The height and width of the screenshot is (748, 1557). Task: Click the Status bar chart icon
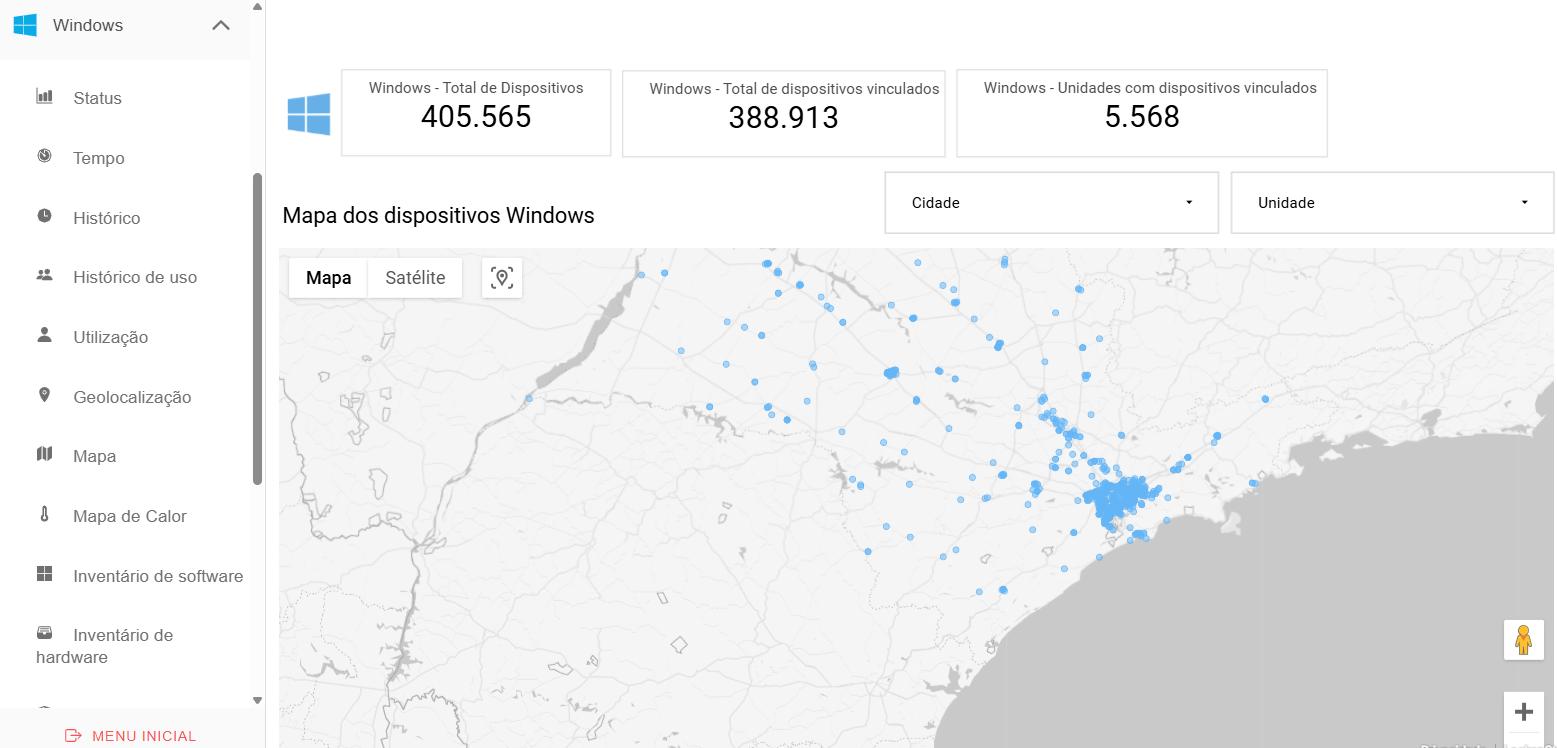(44, 97)
